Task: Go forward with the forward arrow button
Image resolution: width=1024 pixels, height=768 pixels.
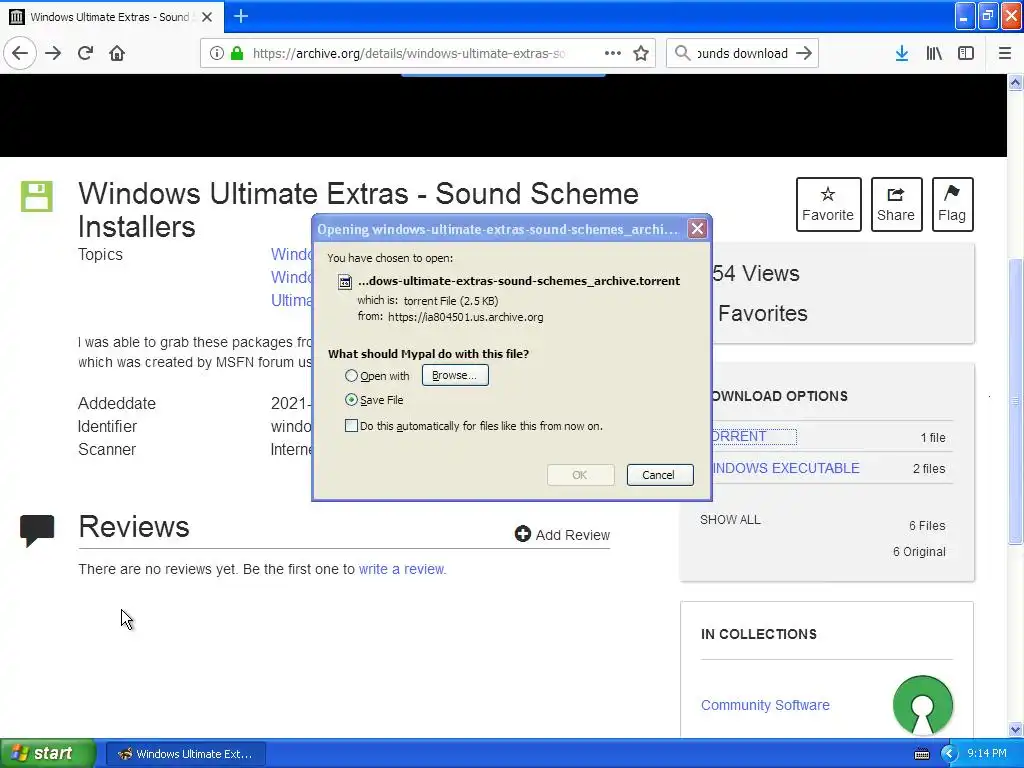Action: pos(53,53)
